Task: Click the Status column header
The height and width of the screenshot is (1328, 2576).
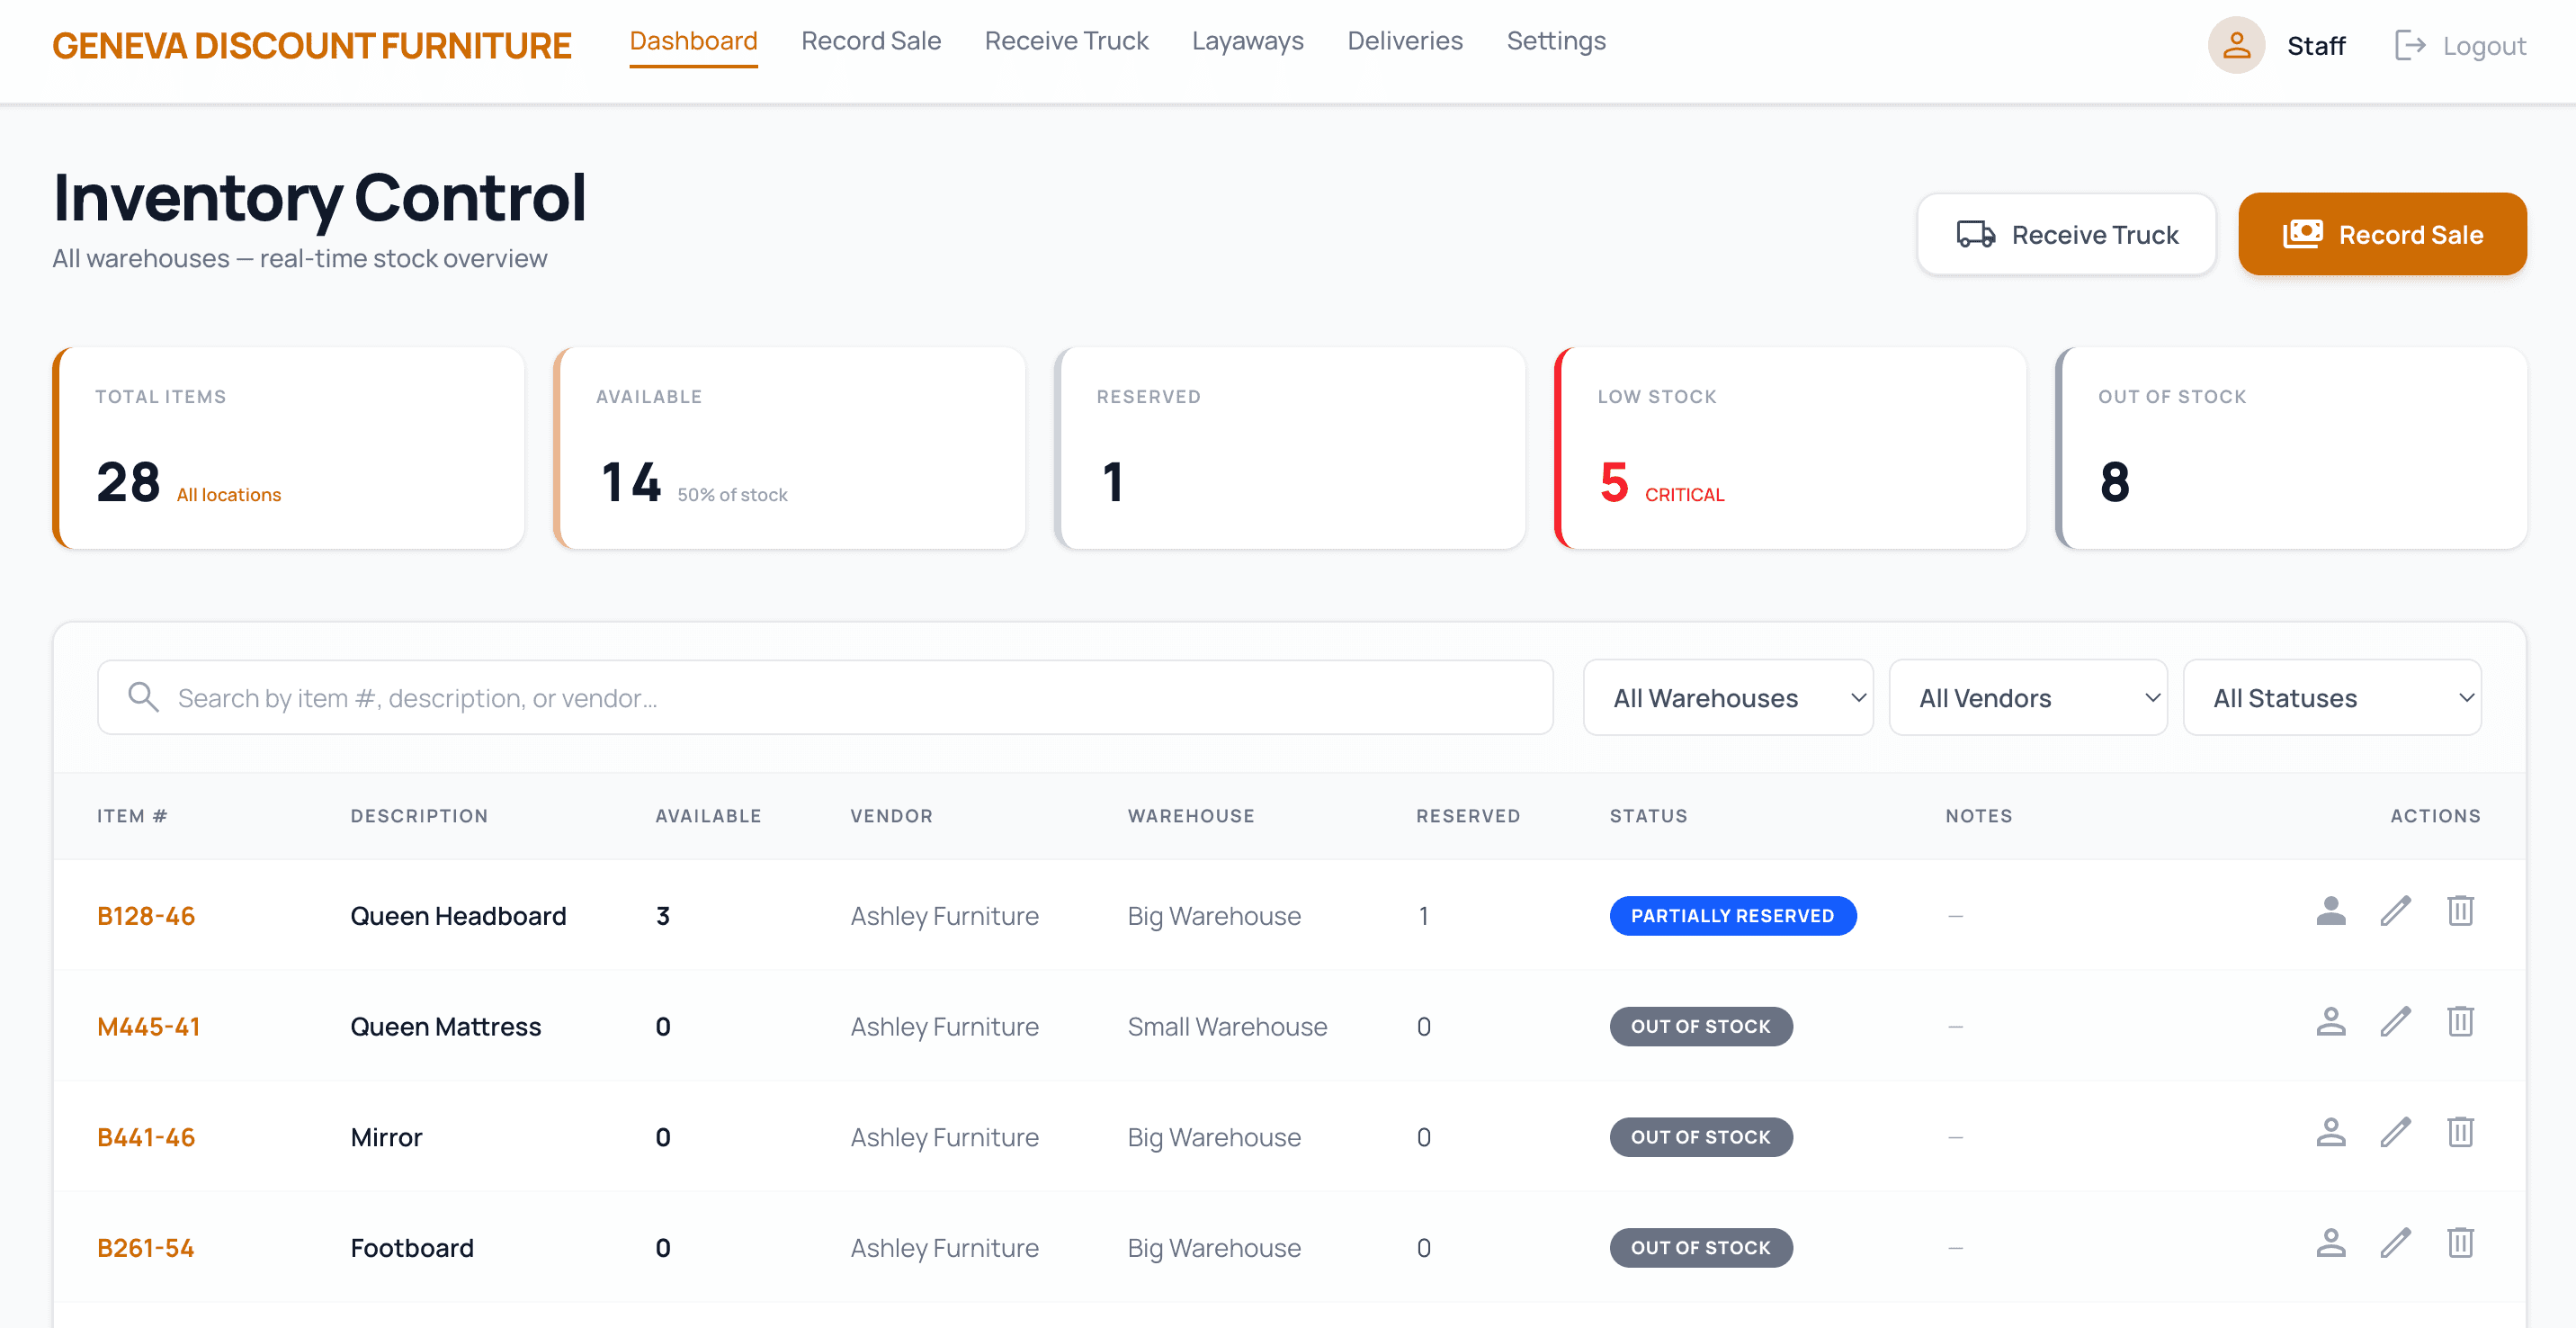Action: click(1648, 816)
